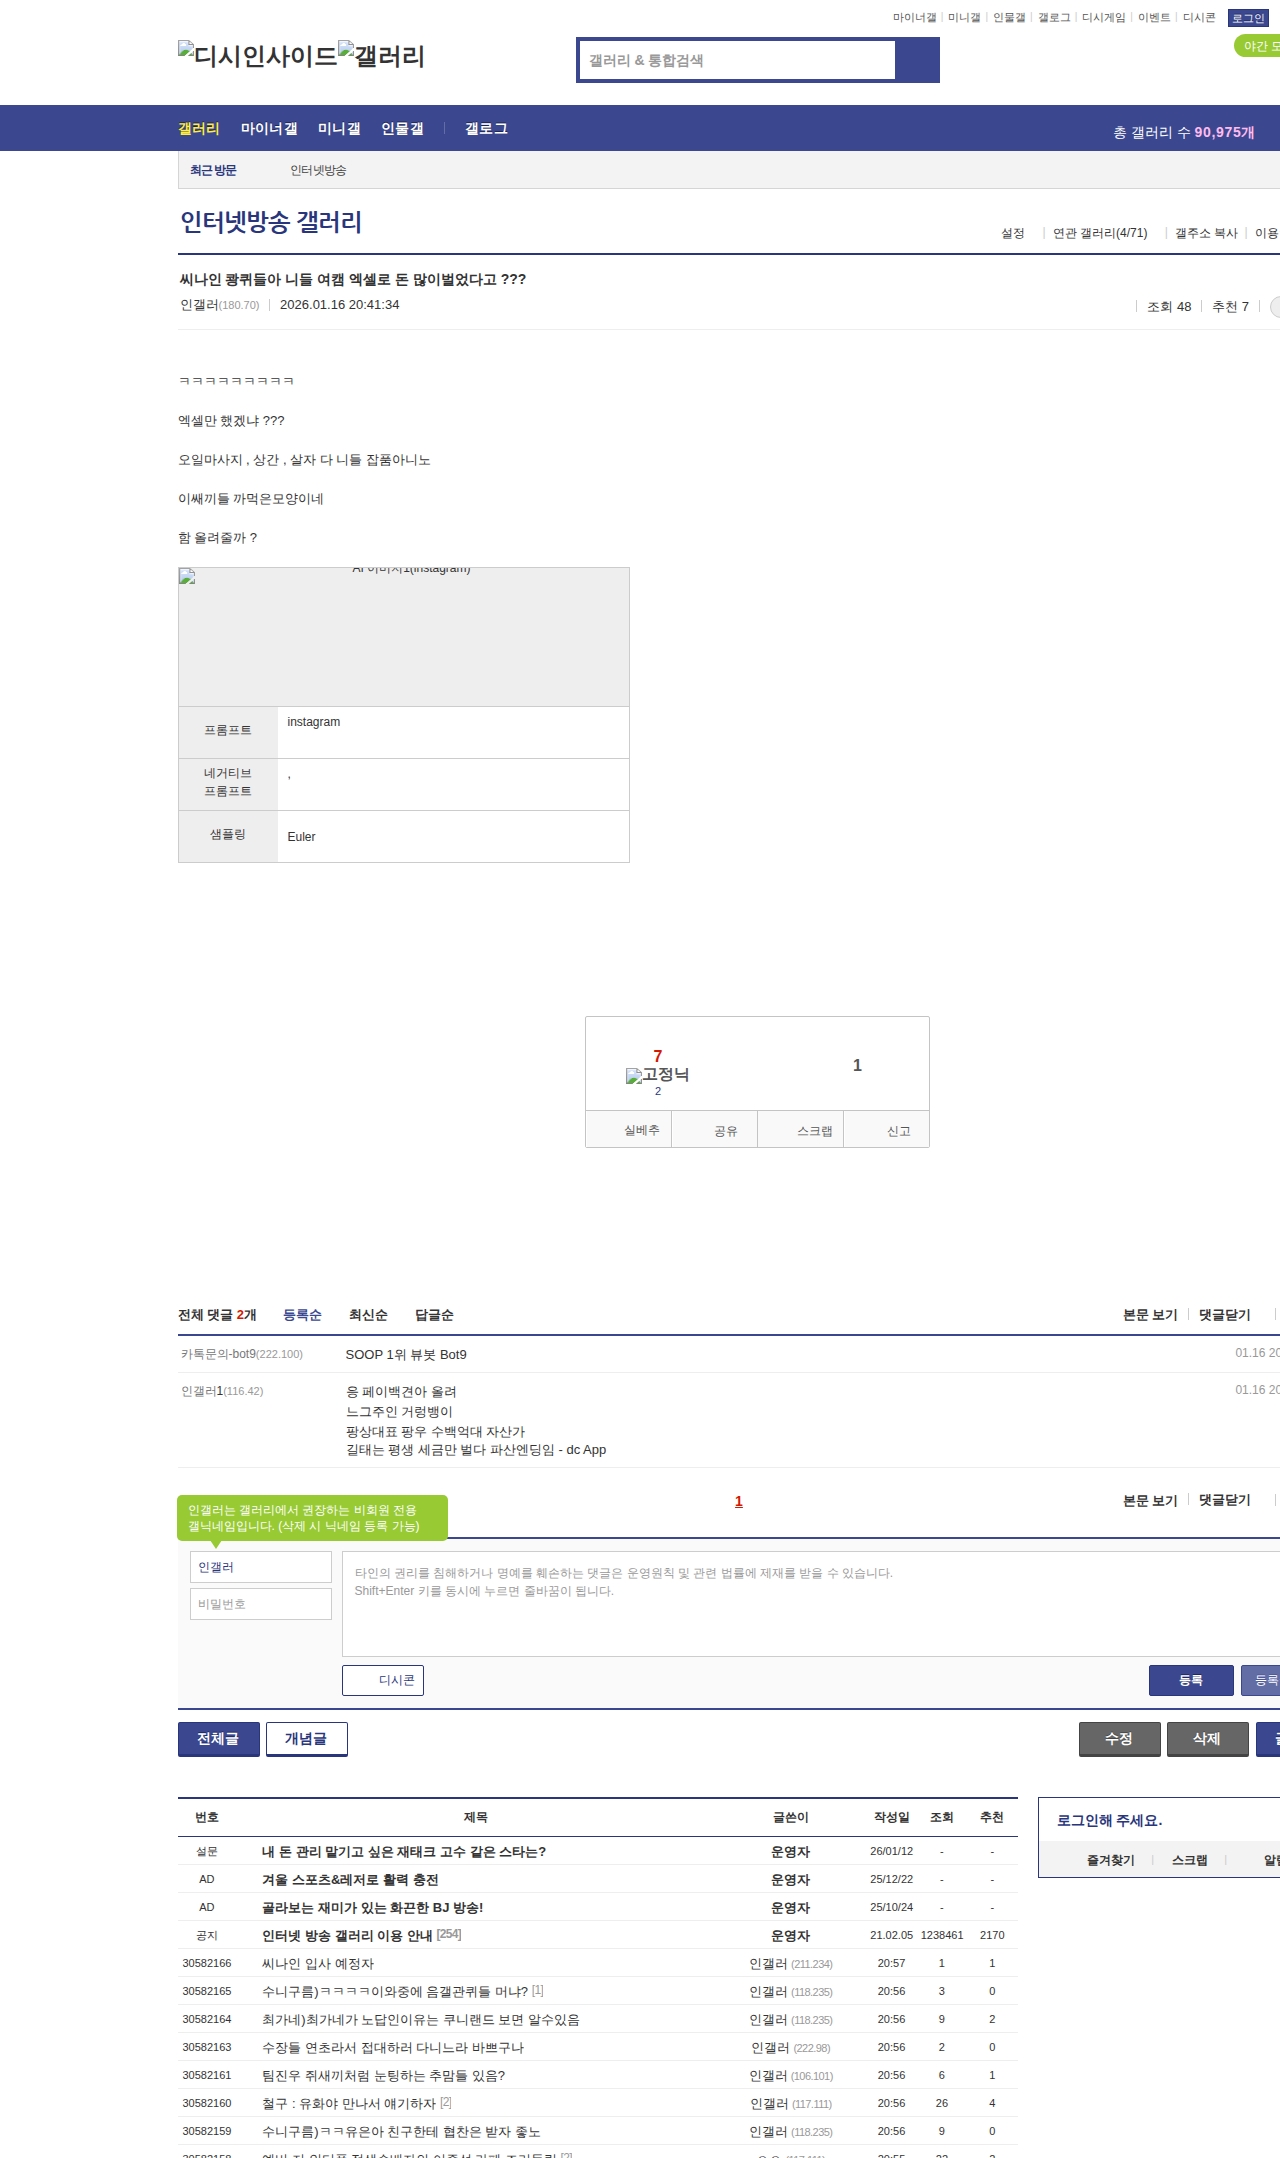This screenshot has width=1280, height=2158.
Task: Open post 철구 : 유화야 만나서 애기하자
Action: point(349,2104)
